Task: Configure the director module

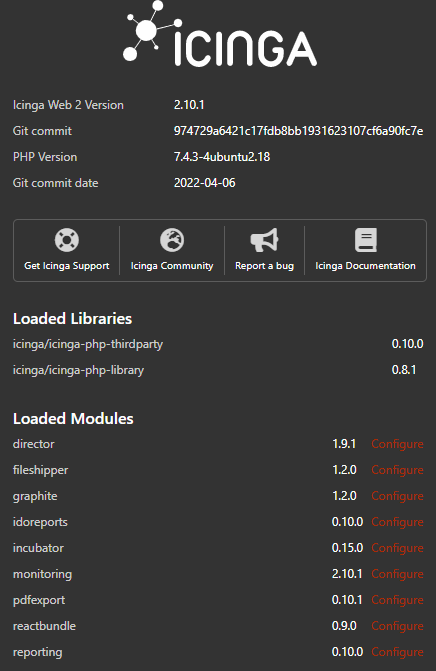Action: 397,444
